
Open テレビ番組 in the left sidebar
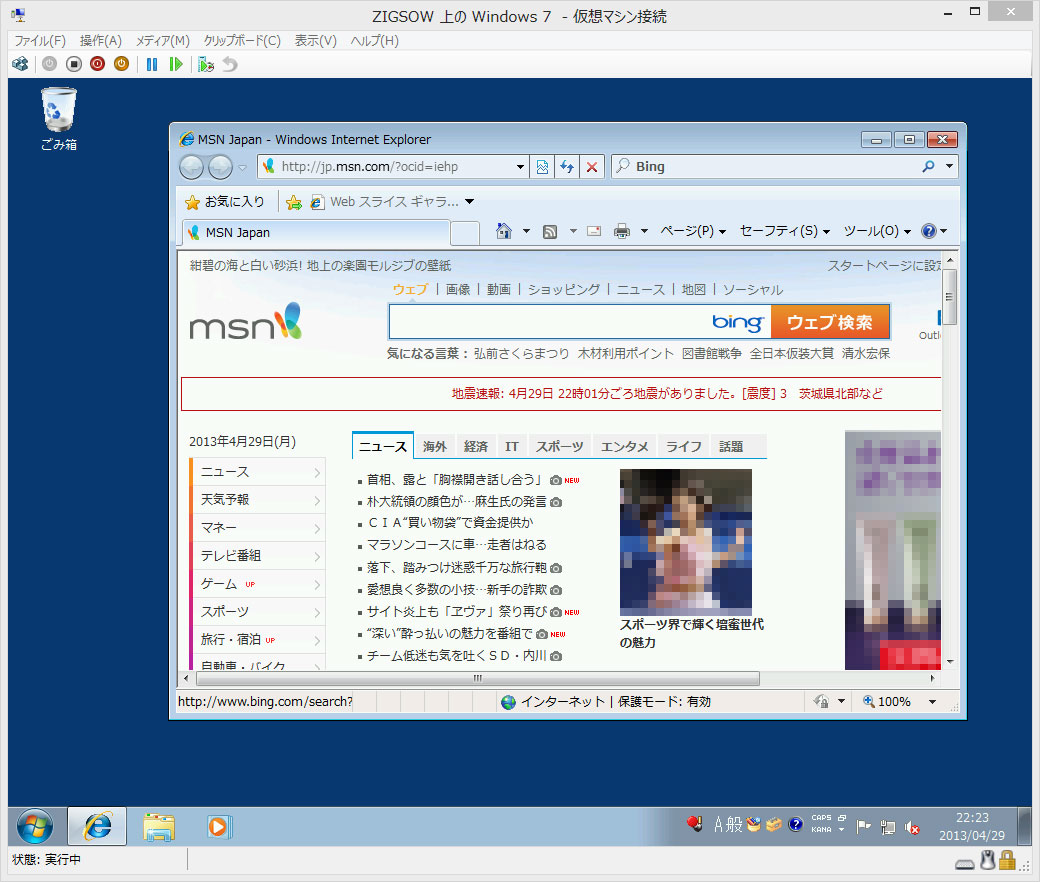pyautogui.click(x=257, y=556)
